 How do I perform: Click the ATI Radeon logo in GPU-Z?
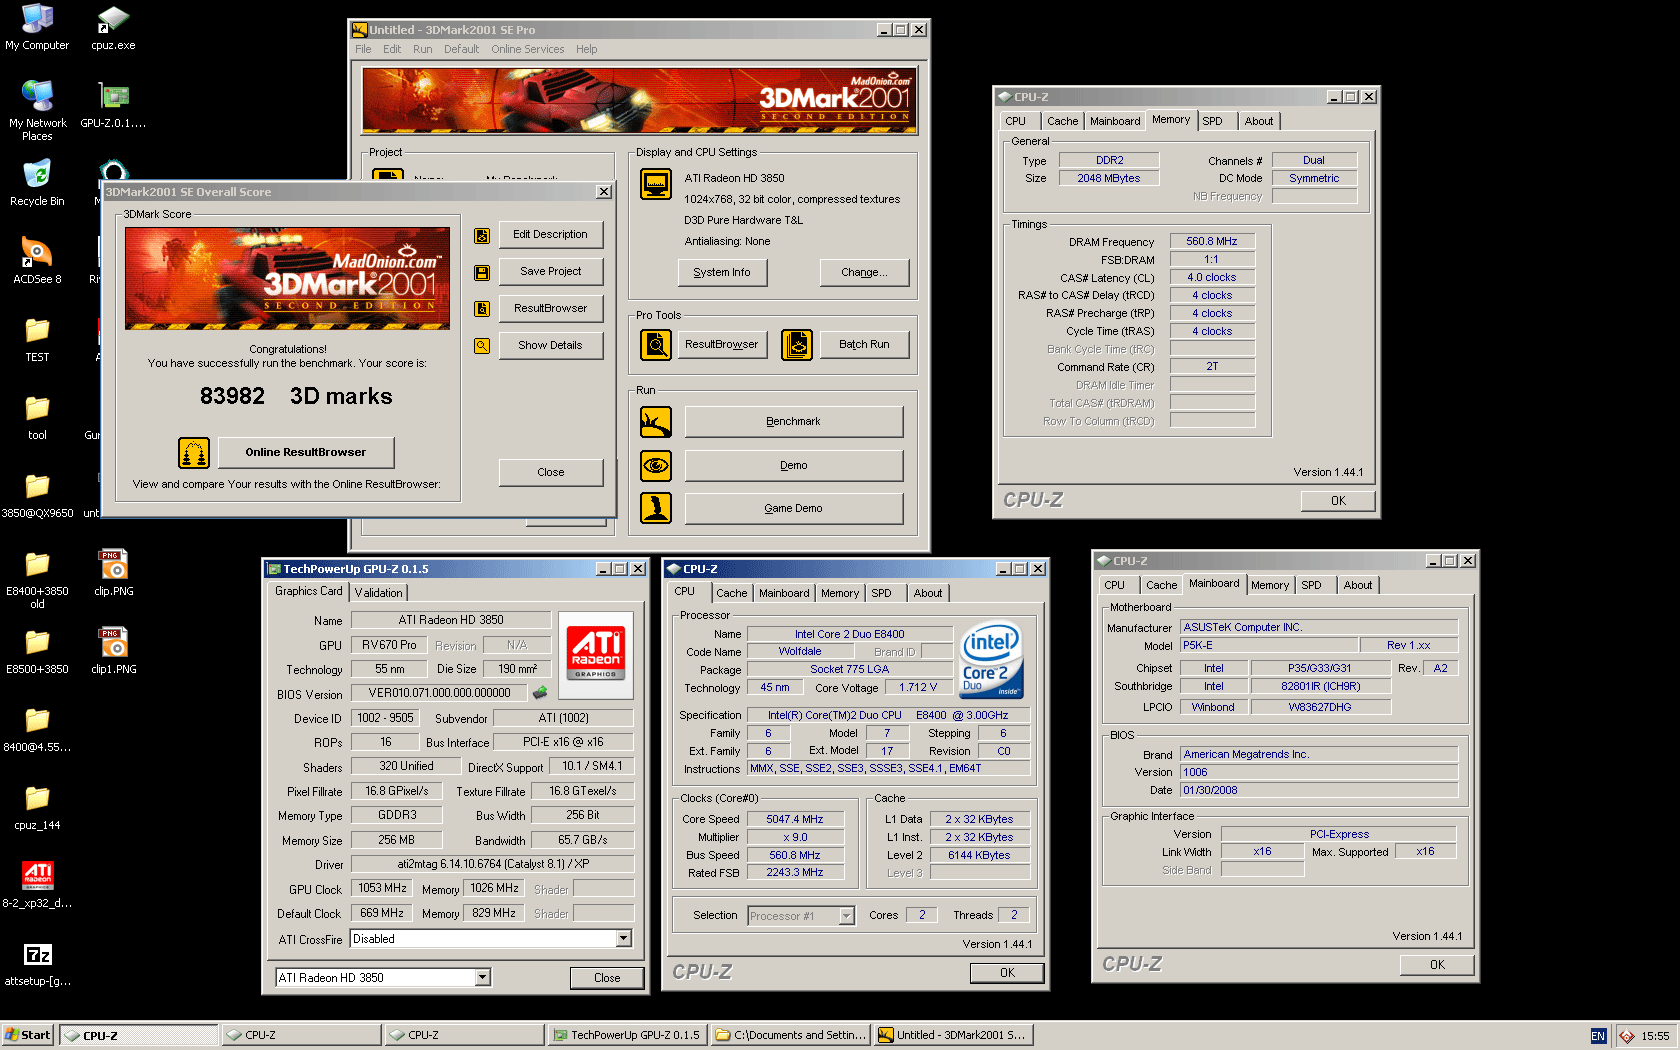[596, 655]
